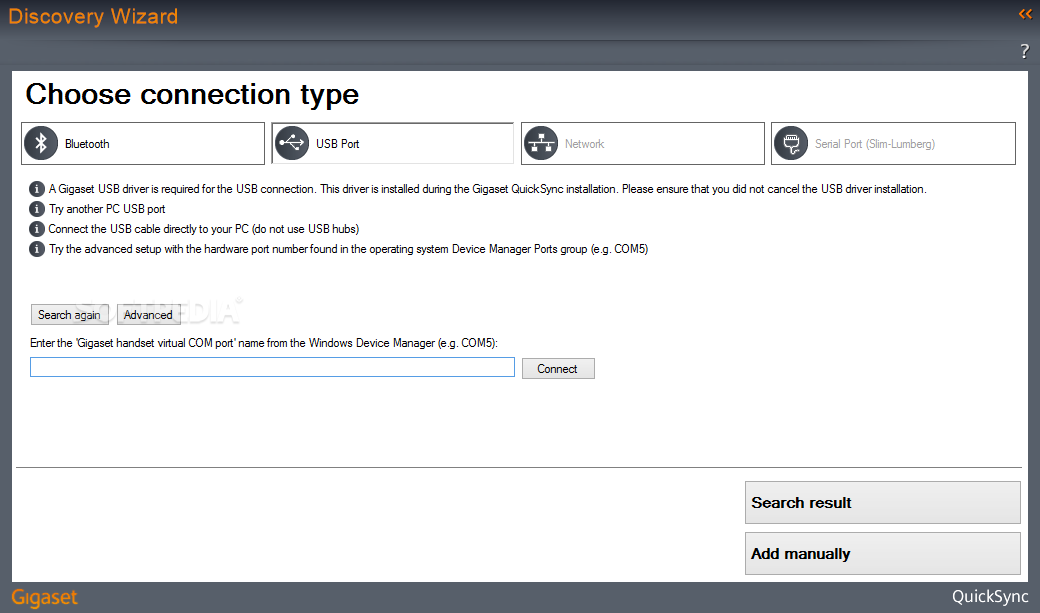The height and width of the screenshot is (613, 1040).
Task: Open the Search result panel
Action: pyautogui.click(x=883, y=503)
